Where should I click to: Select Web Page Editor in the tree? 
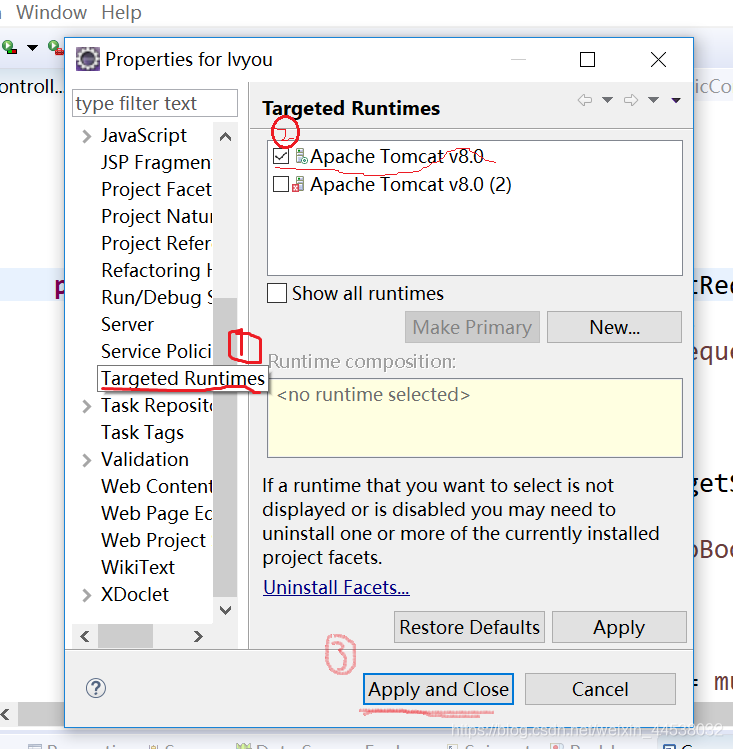[157, 514]
